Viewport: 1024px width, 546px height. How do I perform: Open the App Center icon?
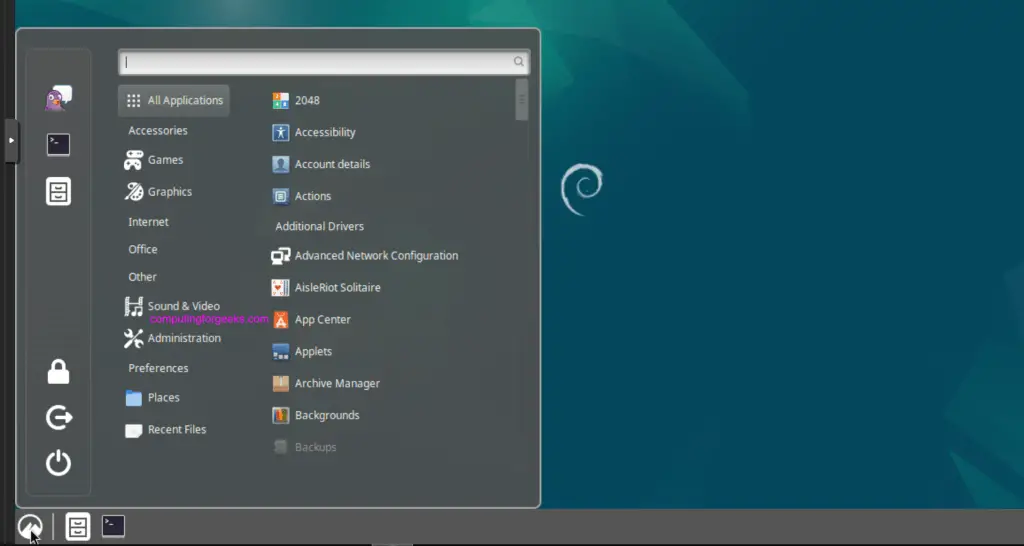pyautogui.click(x=281, y=319)
